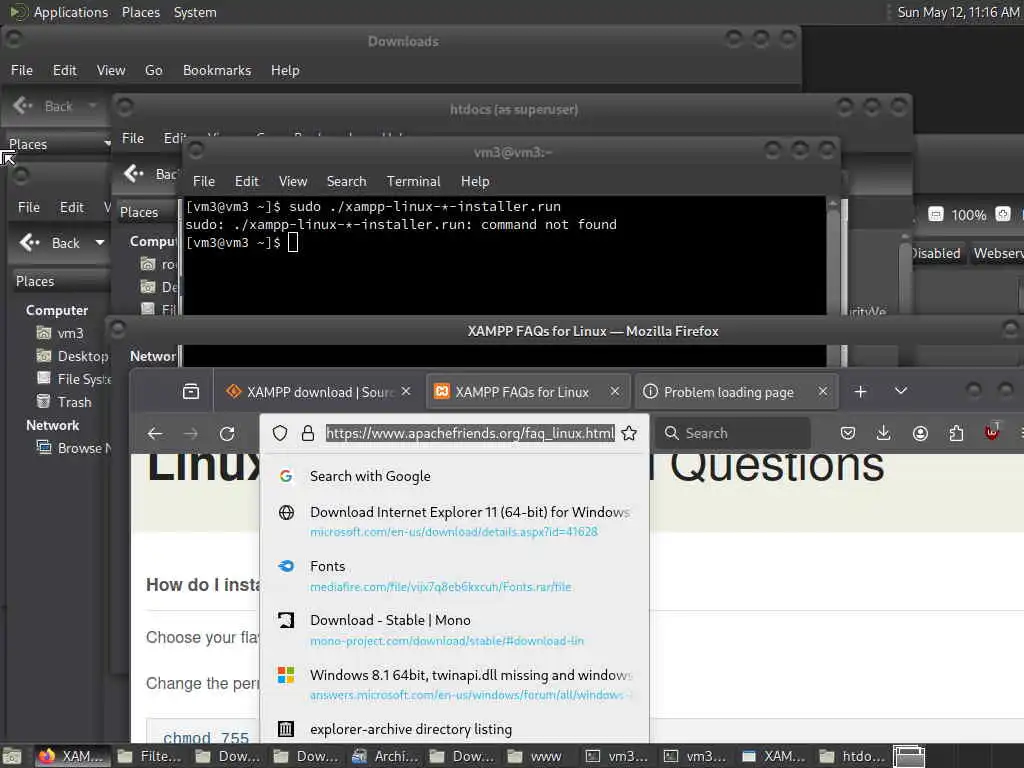Click the zoom out icon beside 100%
Image resolution: width=1024 pixels, height=768 pixels.
pos(936,214)
